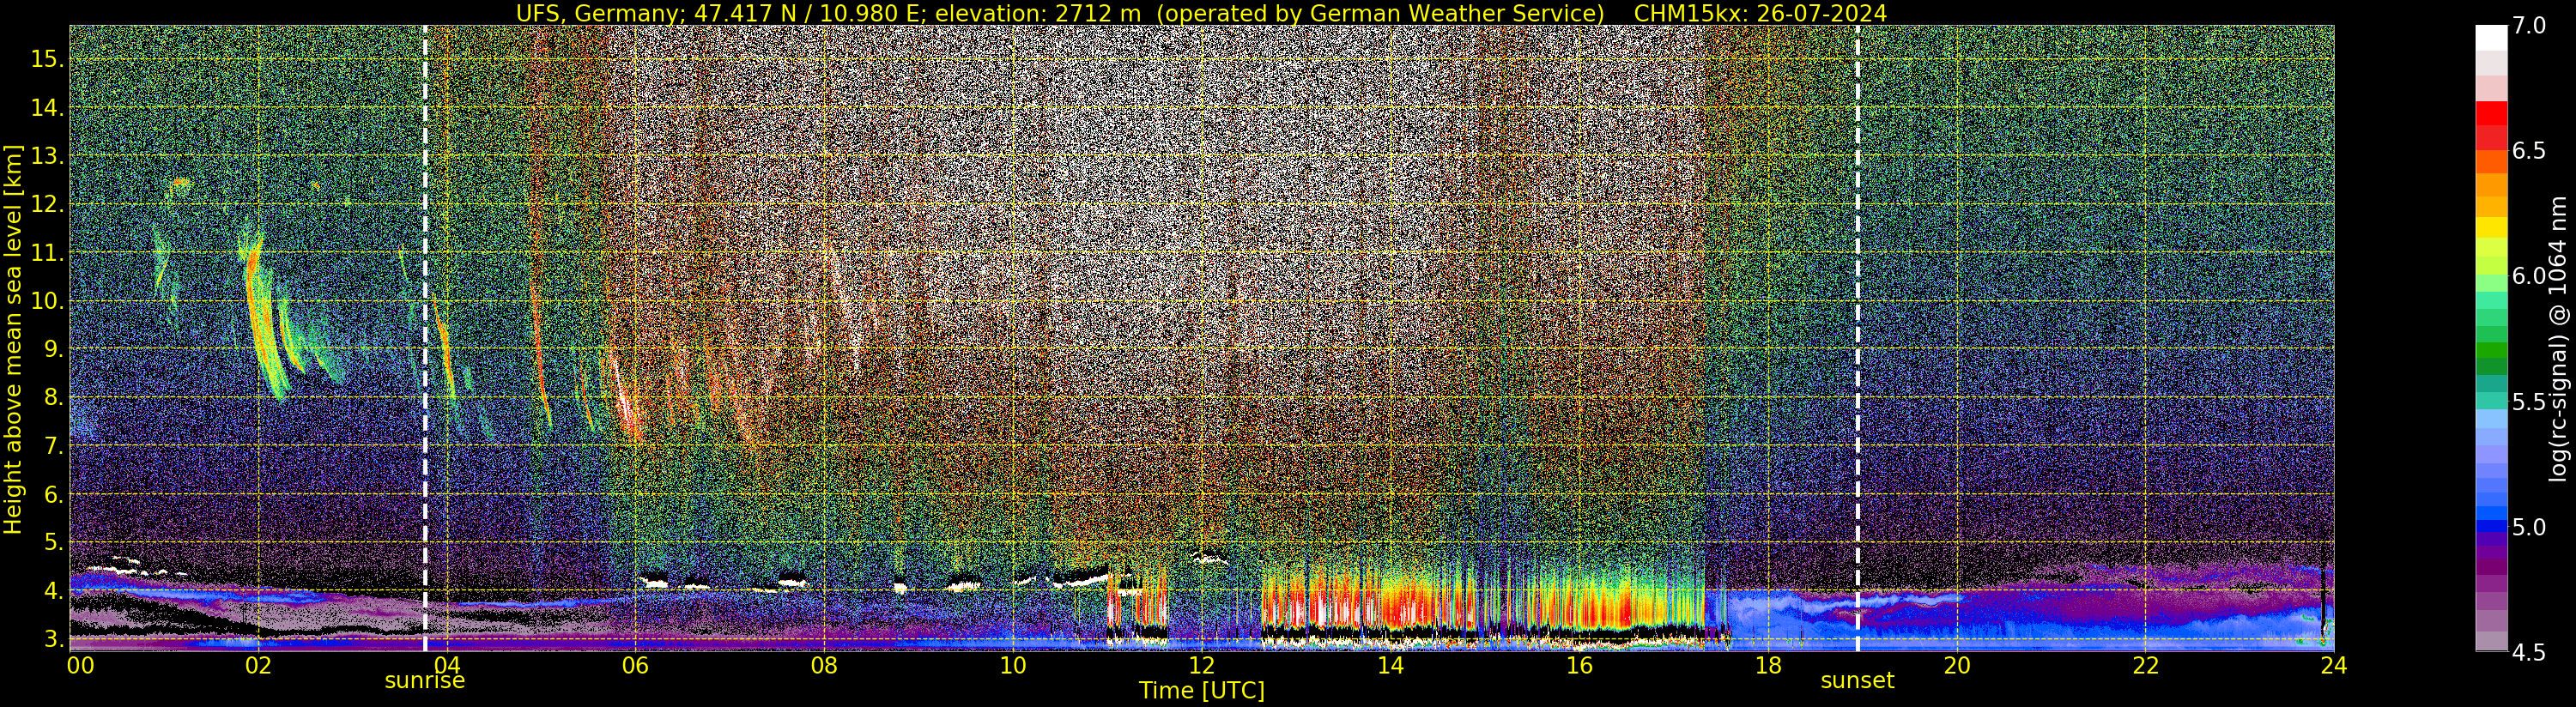This screenshot has width=2576, height=707.
Task: Click the '10.' height axis tick label
Action: coord(48,301)
